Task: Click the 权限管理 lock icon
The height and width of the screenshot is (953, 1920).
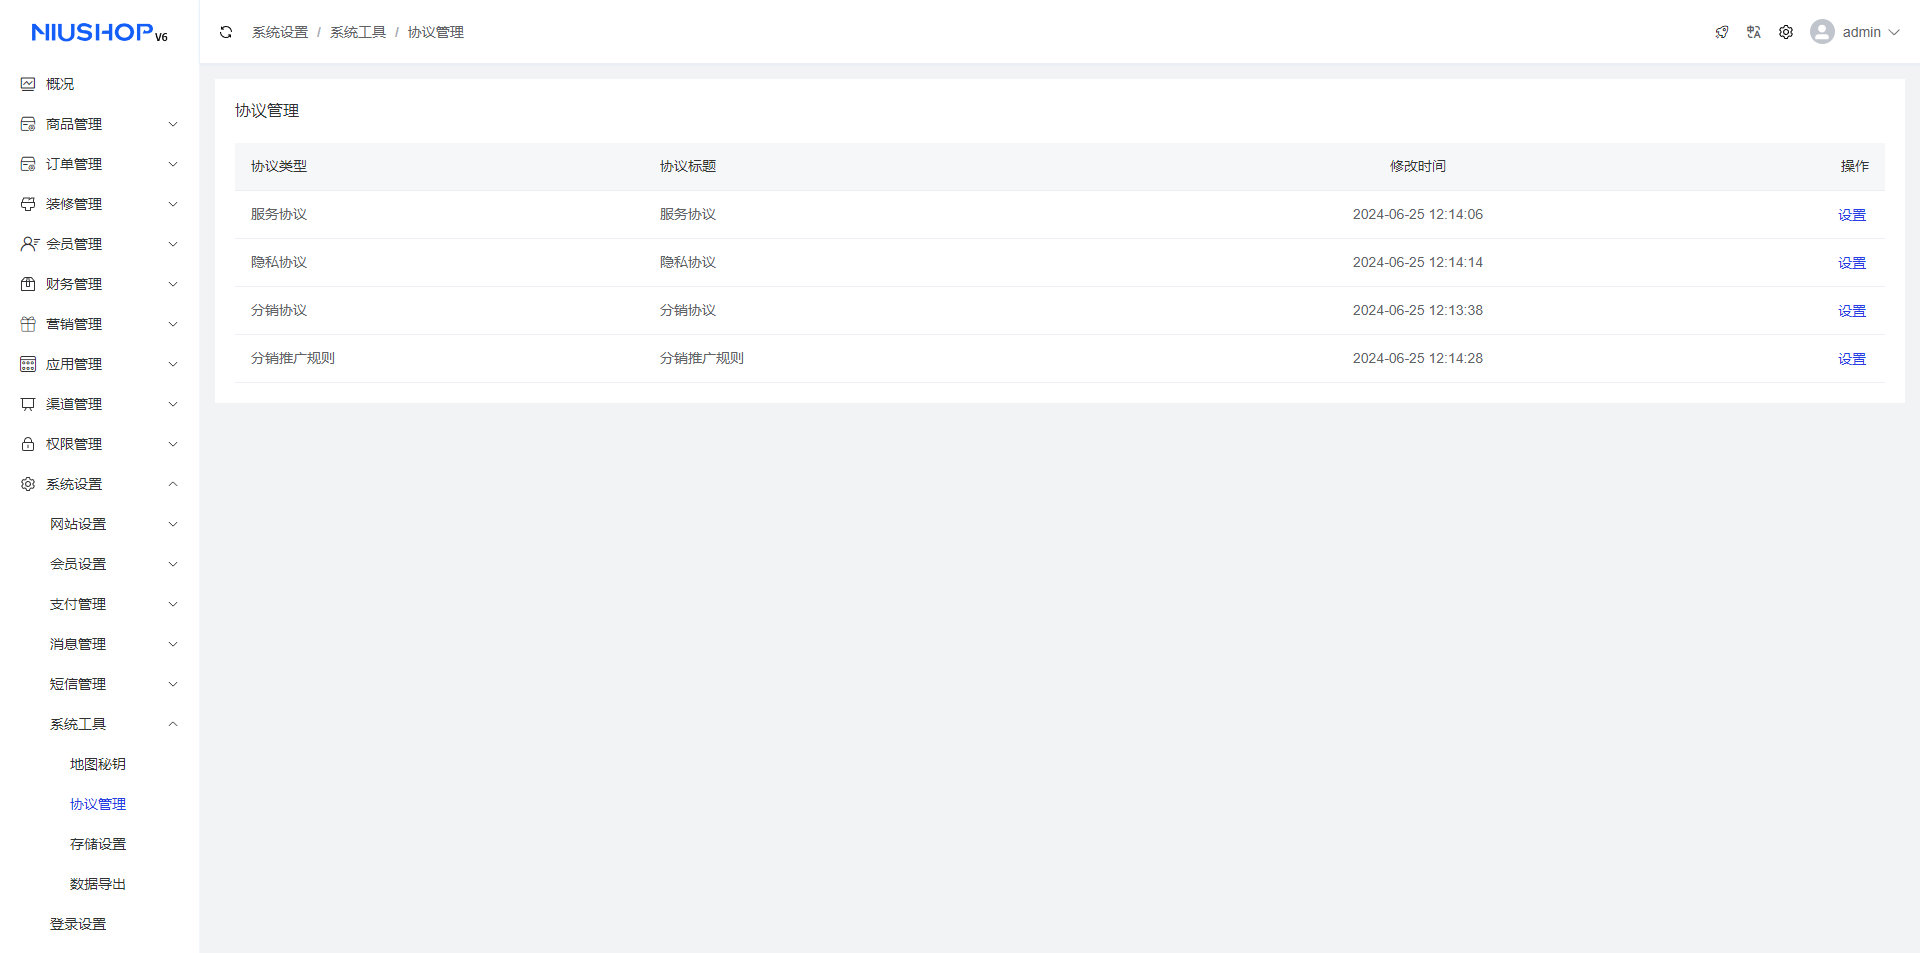Action: [x=28, y=444]
